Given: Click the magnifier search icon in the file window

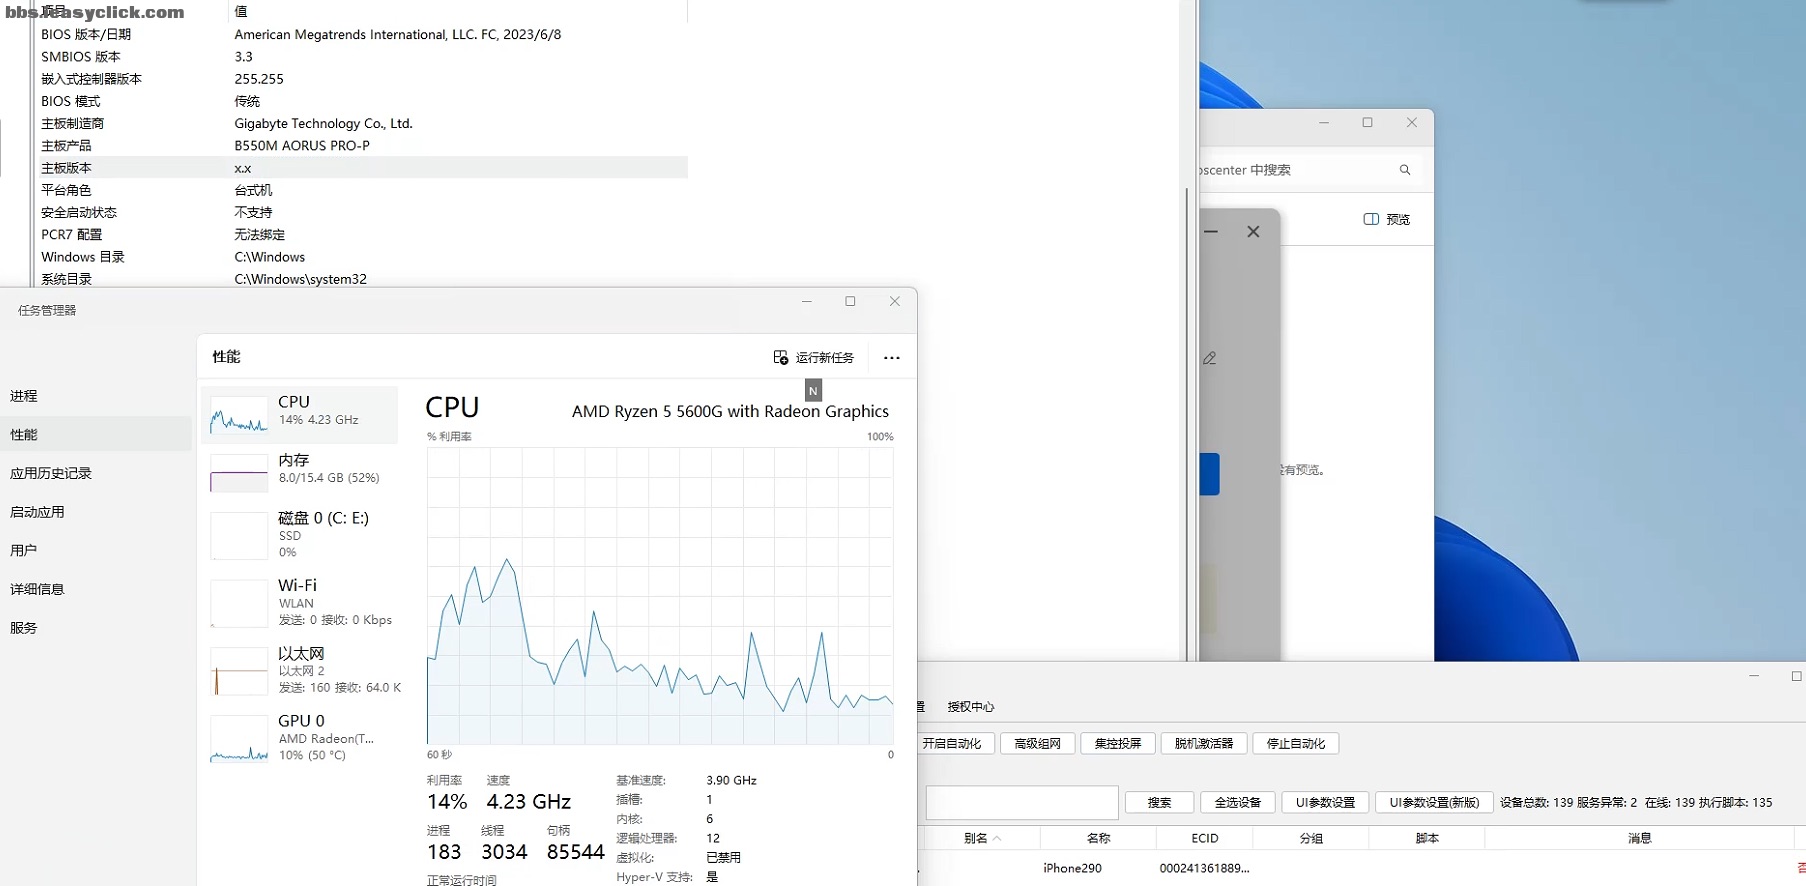Looking at the screenshot, I should point(1405,170).
